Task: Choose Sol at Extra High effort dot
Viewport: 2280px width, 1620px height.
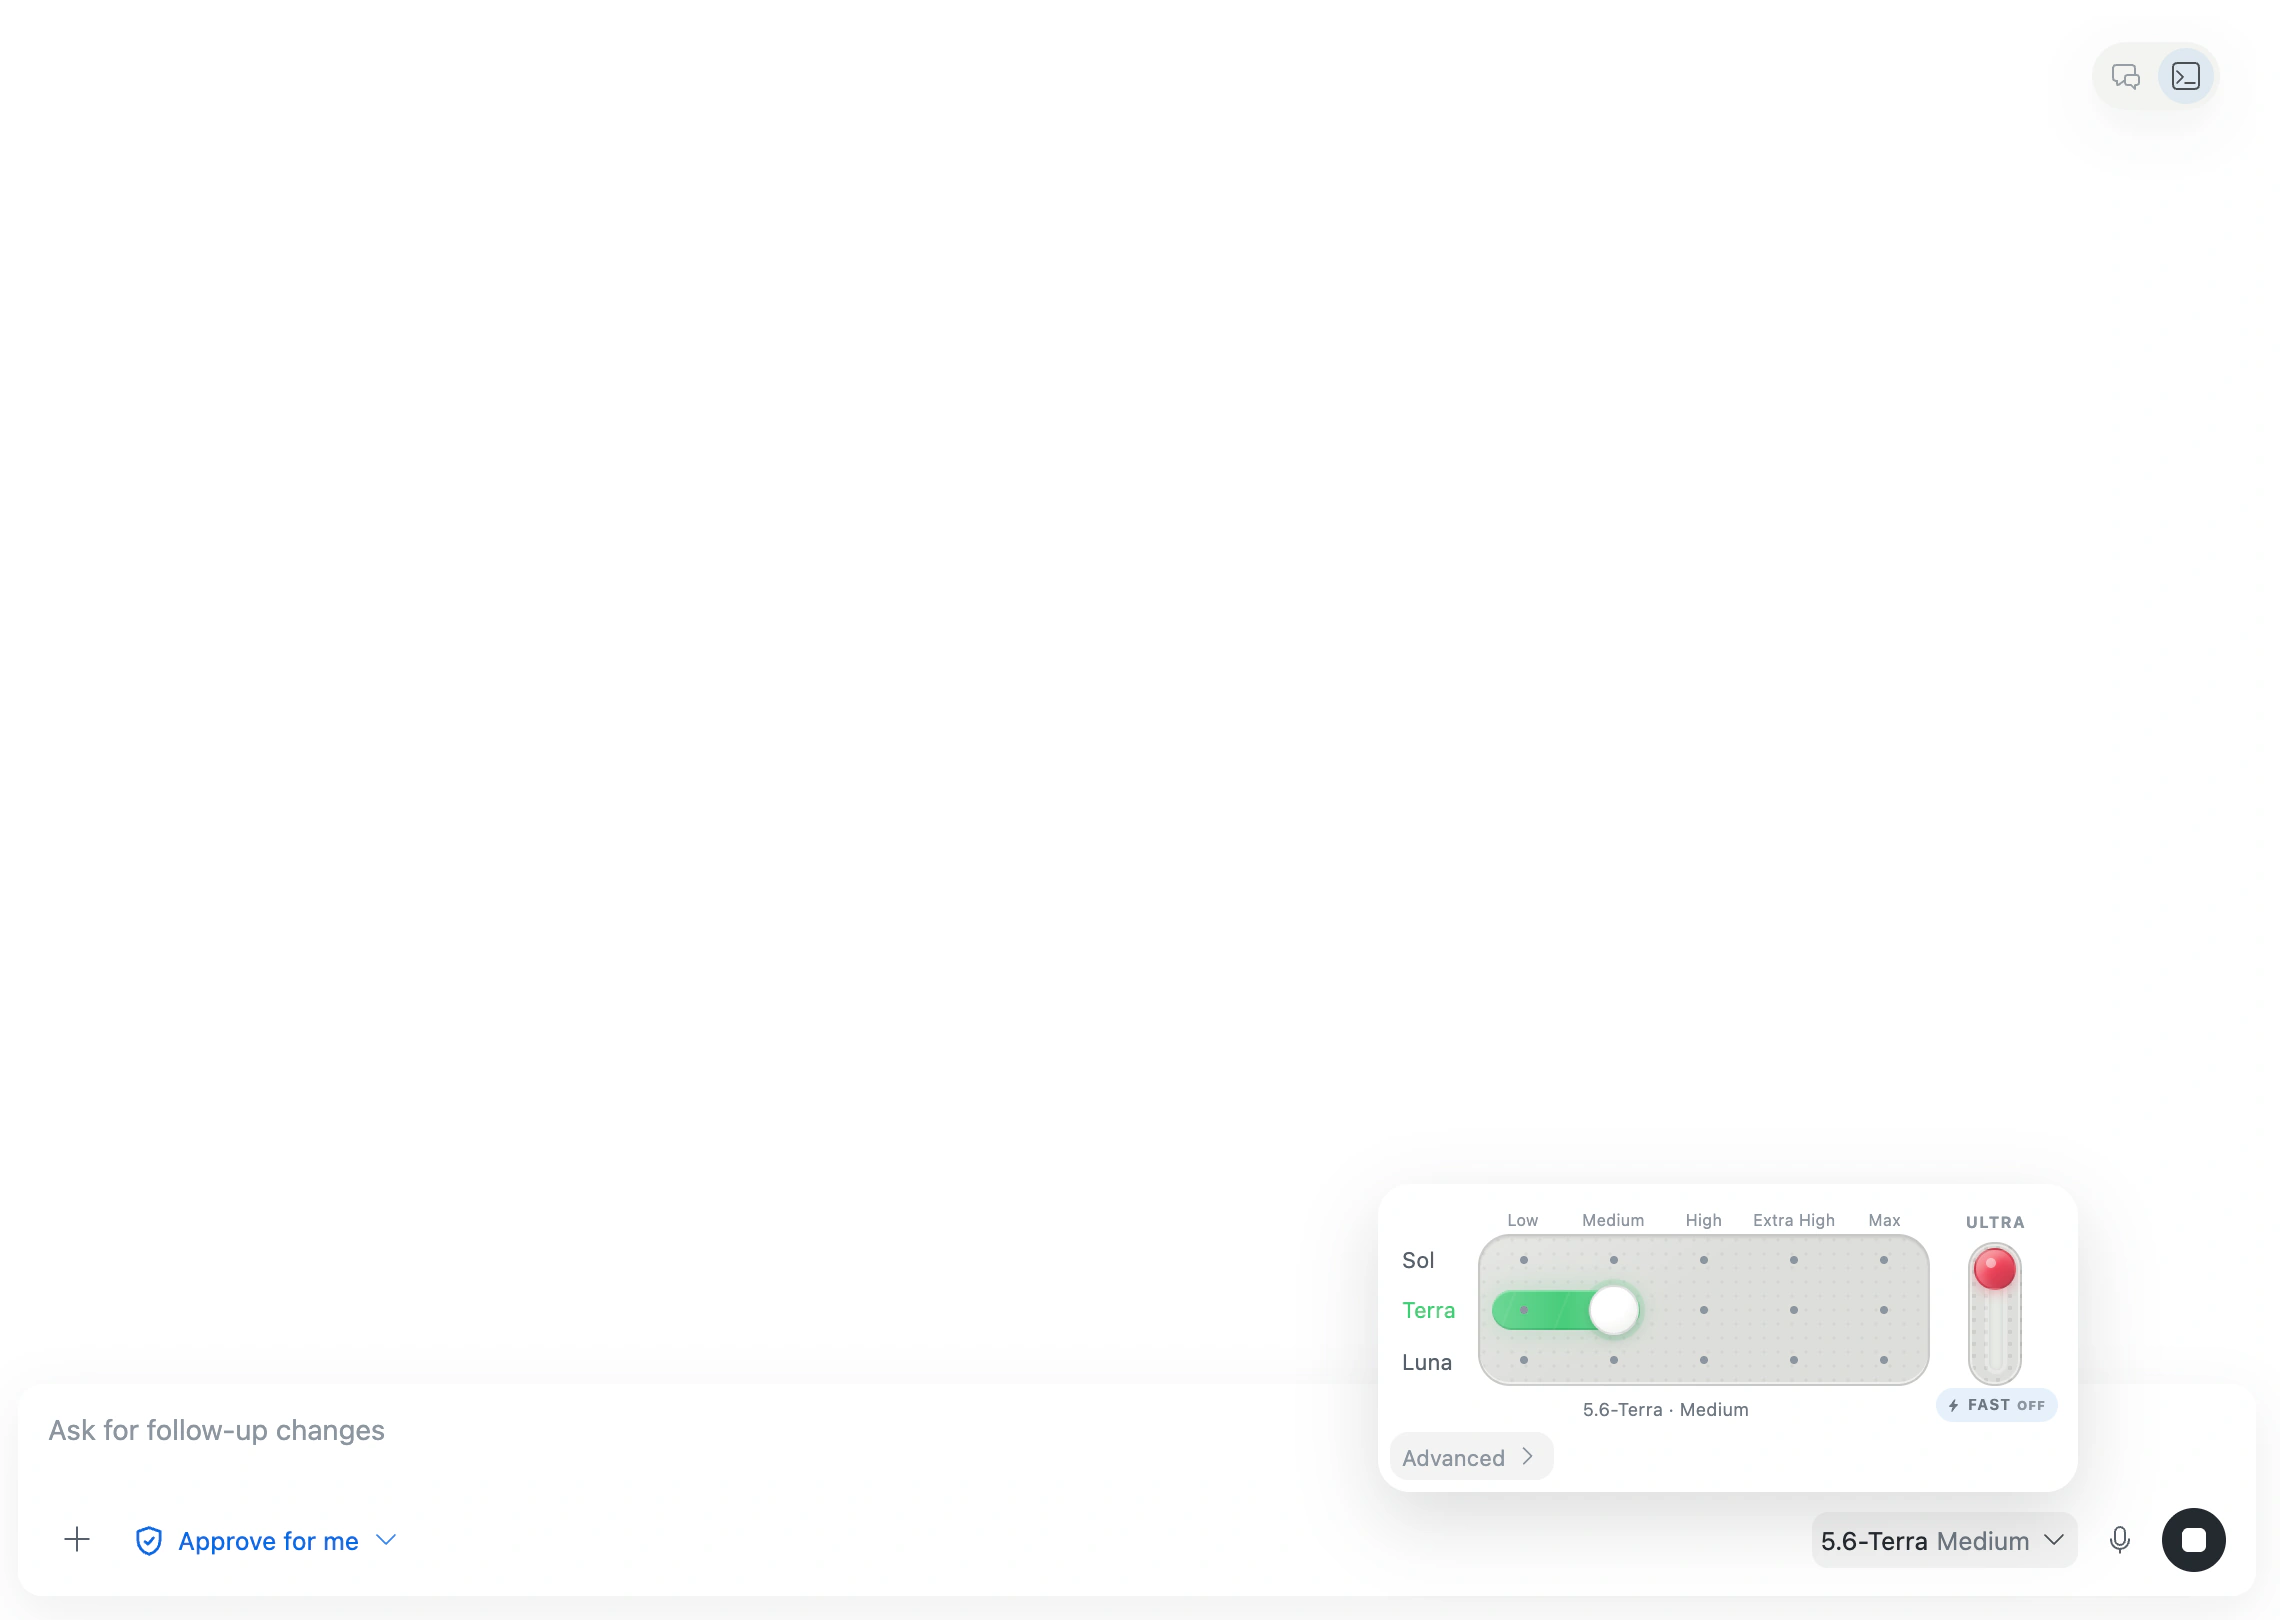Action: [1794, 1260]
